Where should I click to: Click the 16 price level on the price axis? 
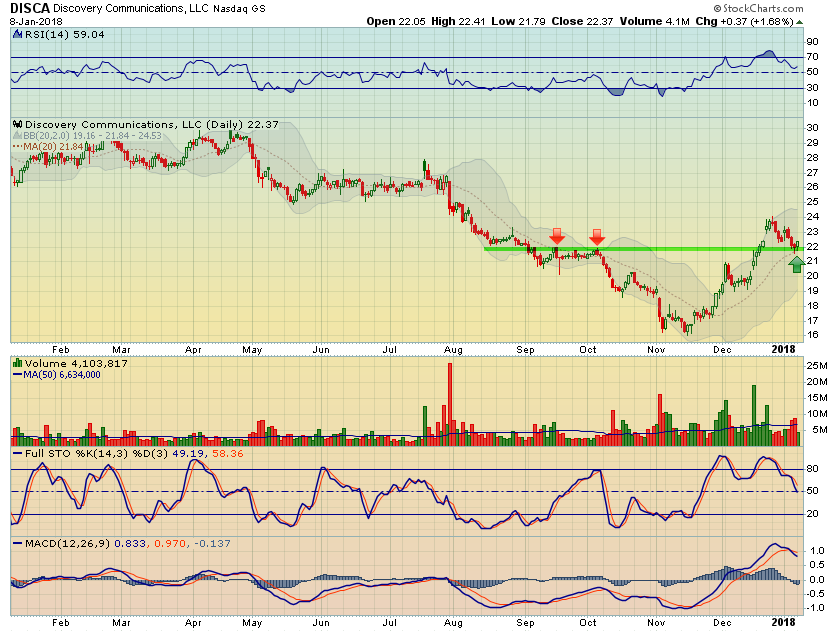[812, 335]
